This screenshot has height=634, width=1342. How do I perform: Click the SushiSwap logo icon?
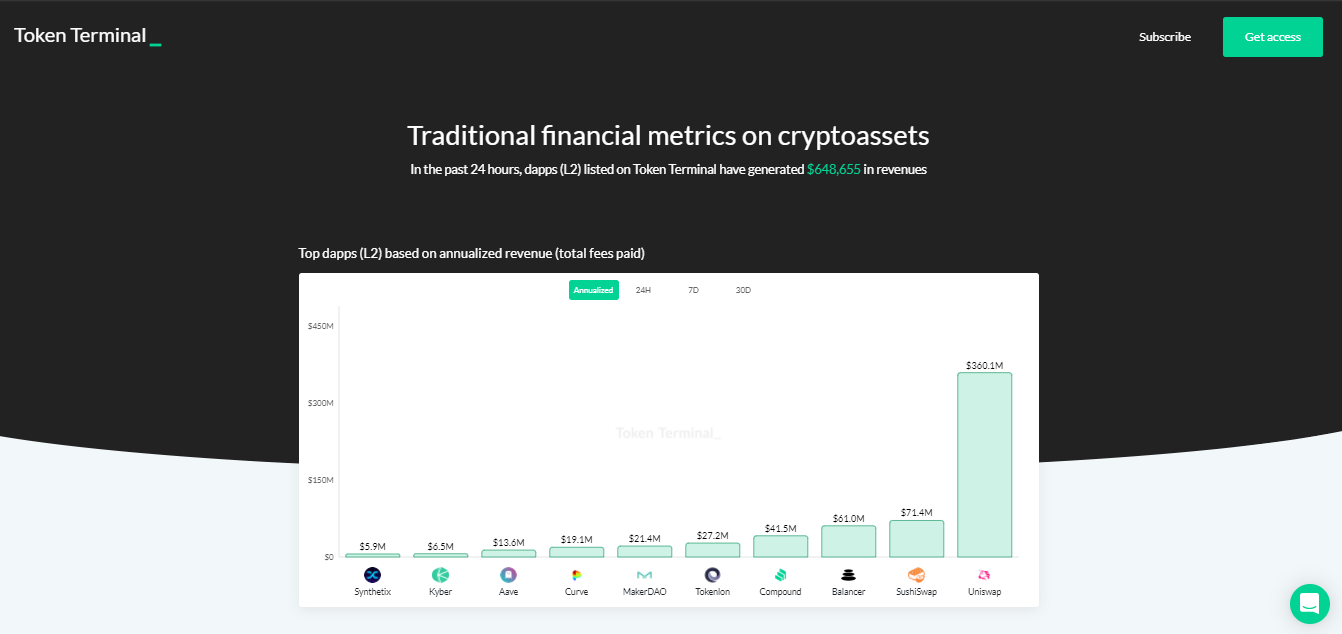coord(916,575)
